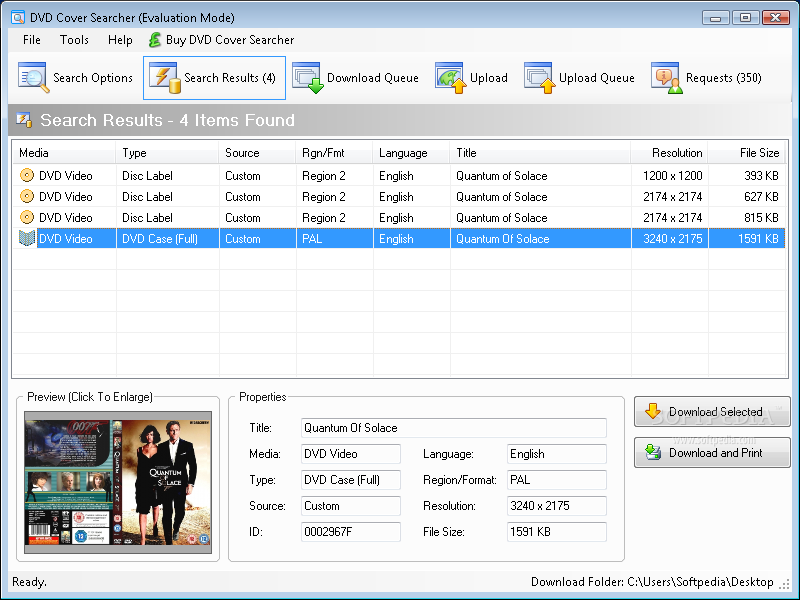The image size is (800, 600).
Task: Click the Source field Custom
Action: [351, 506]
